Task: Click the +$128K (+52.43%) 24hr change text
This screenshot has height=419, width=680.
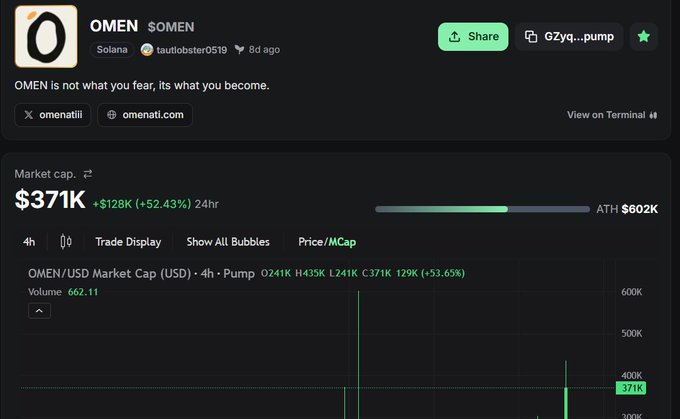Action: [x=156, y=204]
